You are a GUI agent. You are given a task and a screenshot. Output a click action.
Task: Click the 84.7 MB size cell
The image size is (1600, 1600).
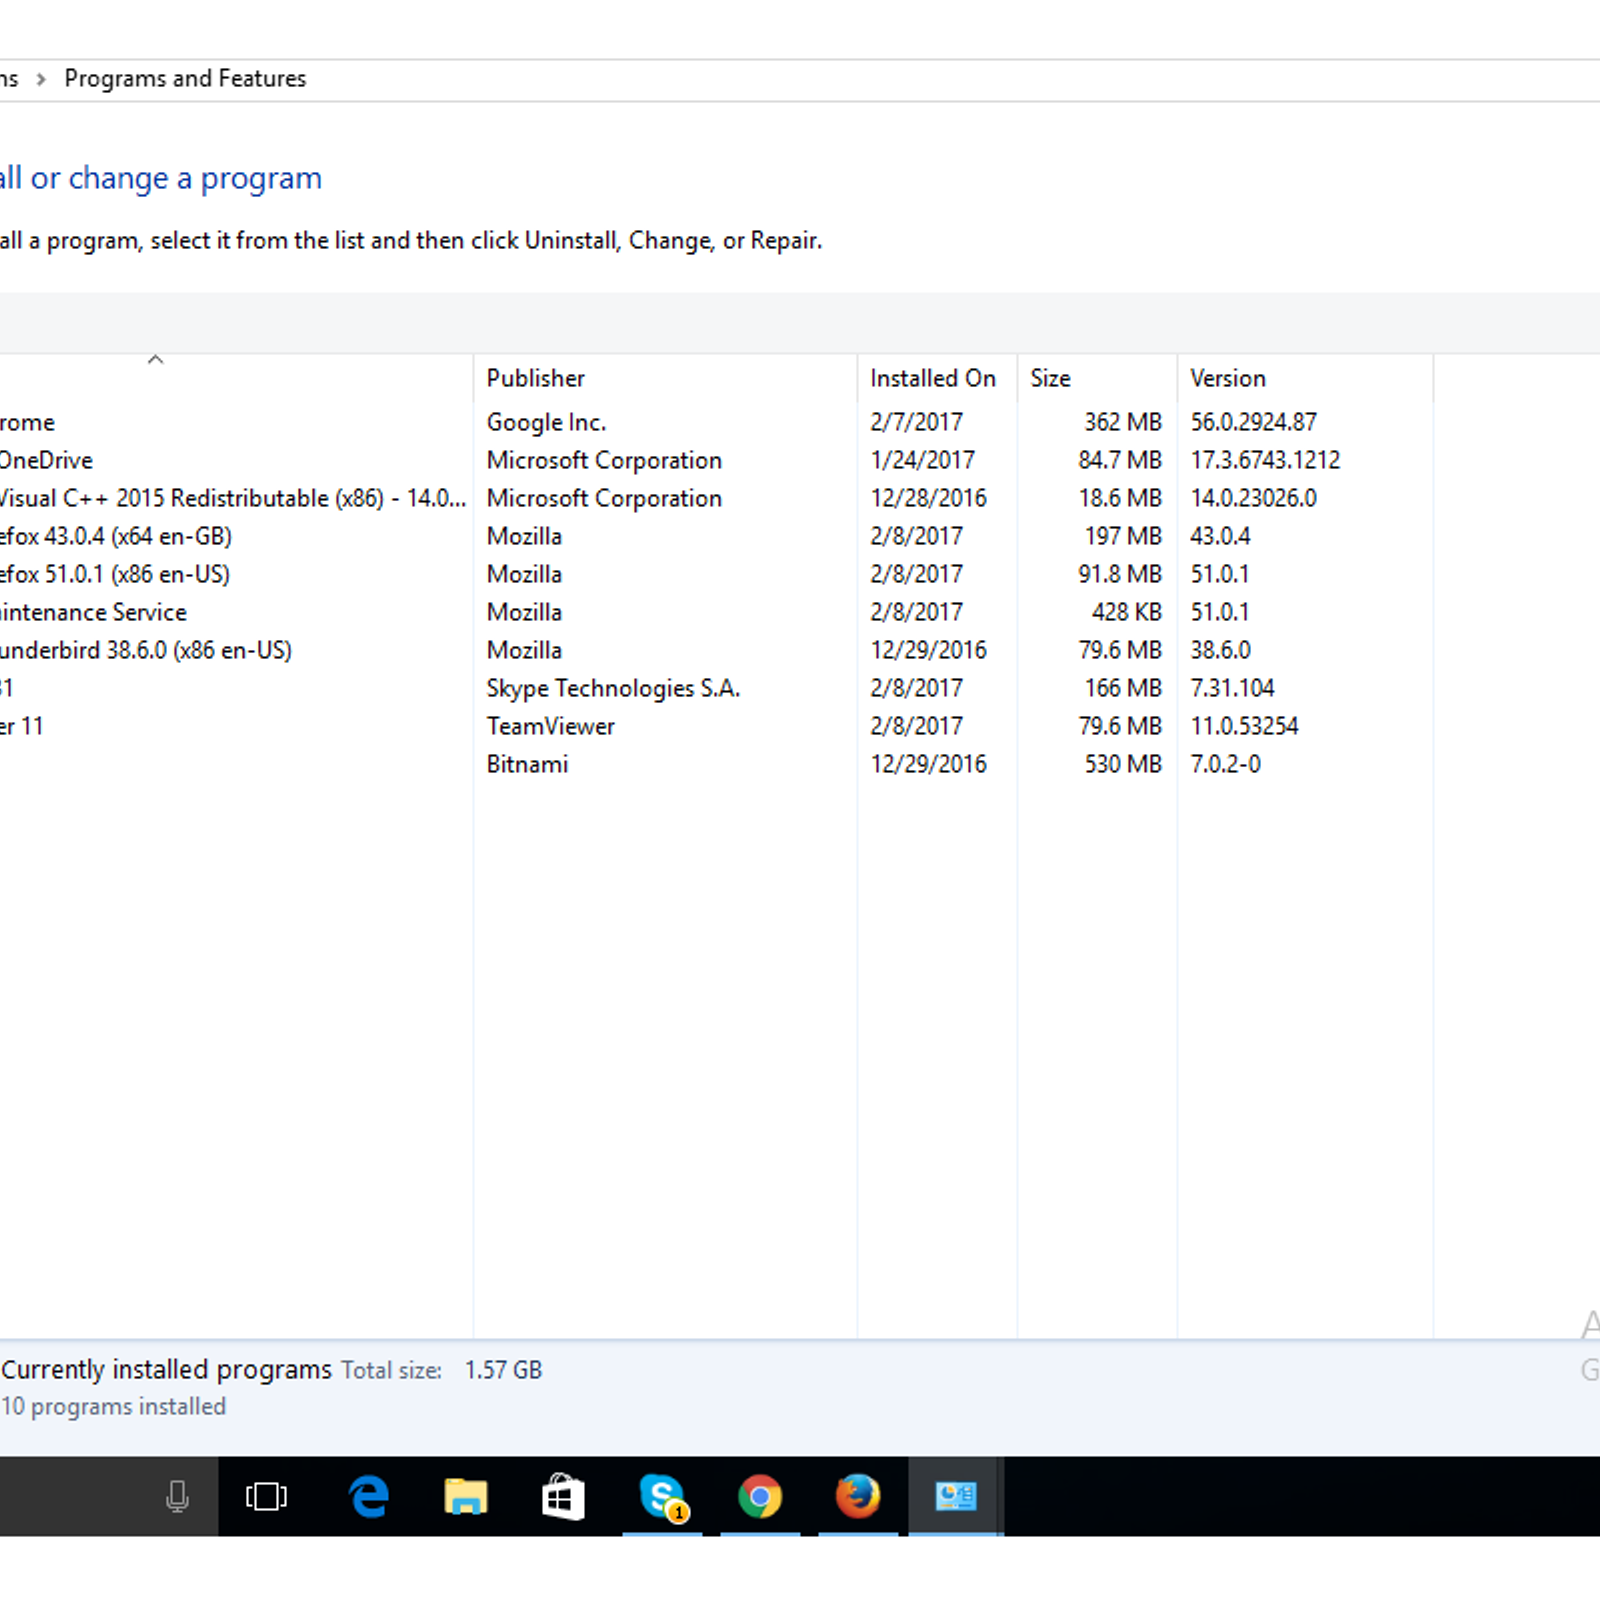[1120, 460]
